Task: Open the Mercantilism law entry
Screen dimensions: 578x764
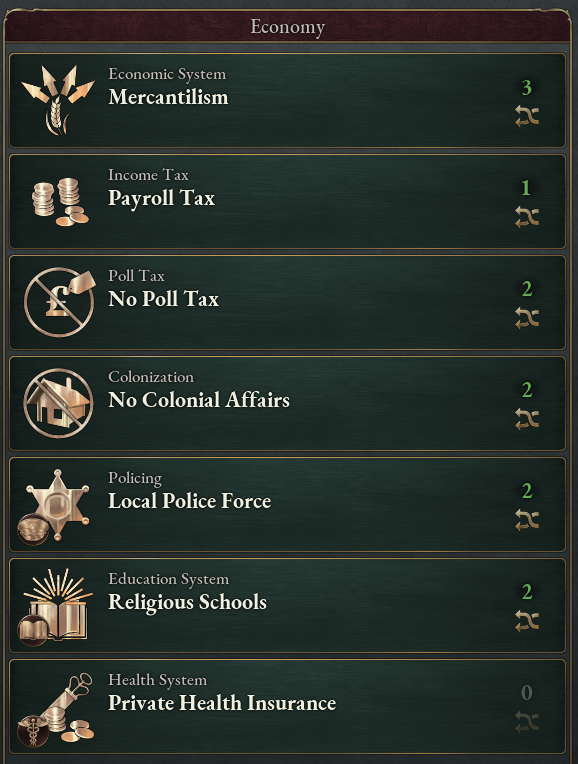Action: (288, 100)
